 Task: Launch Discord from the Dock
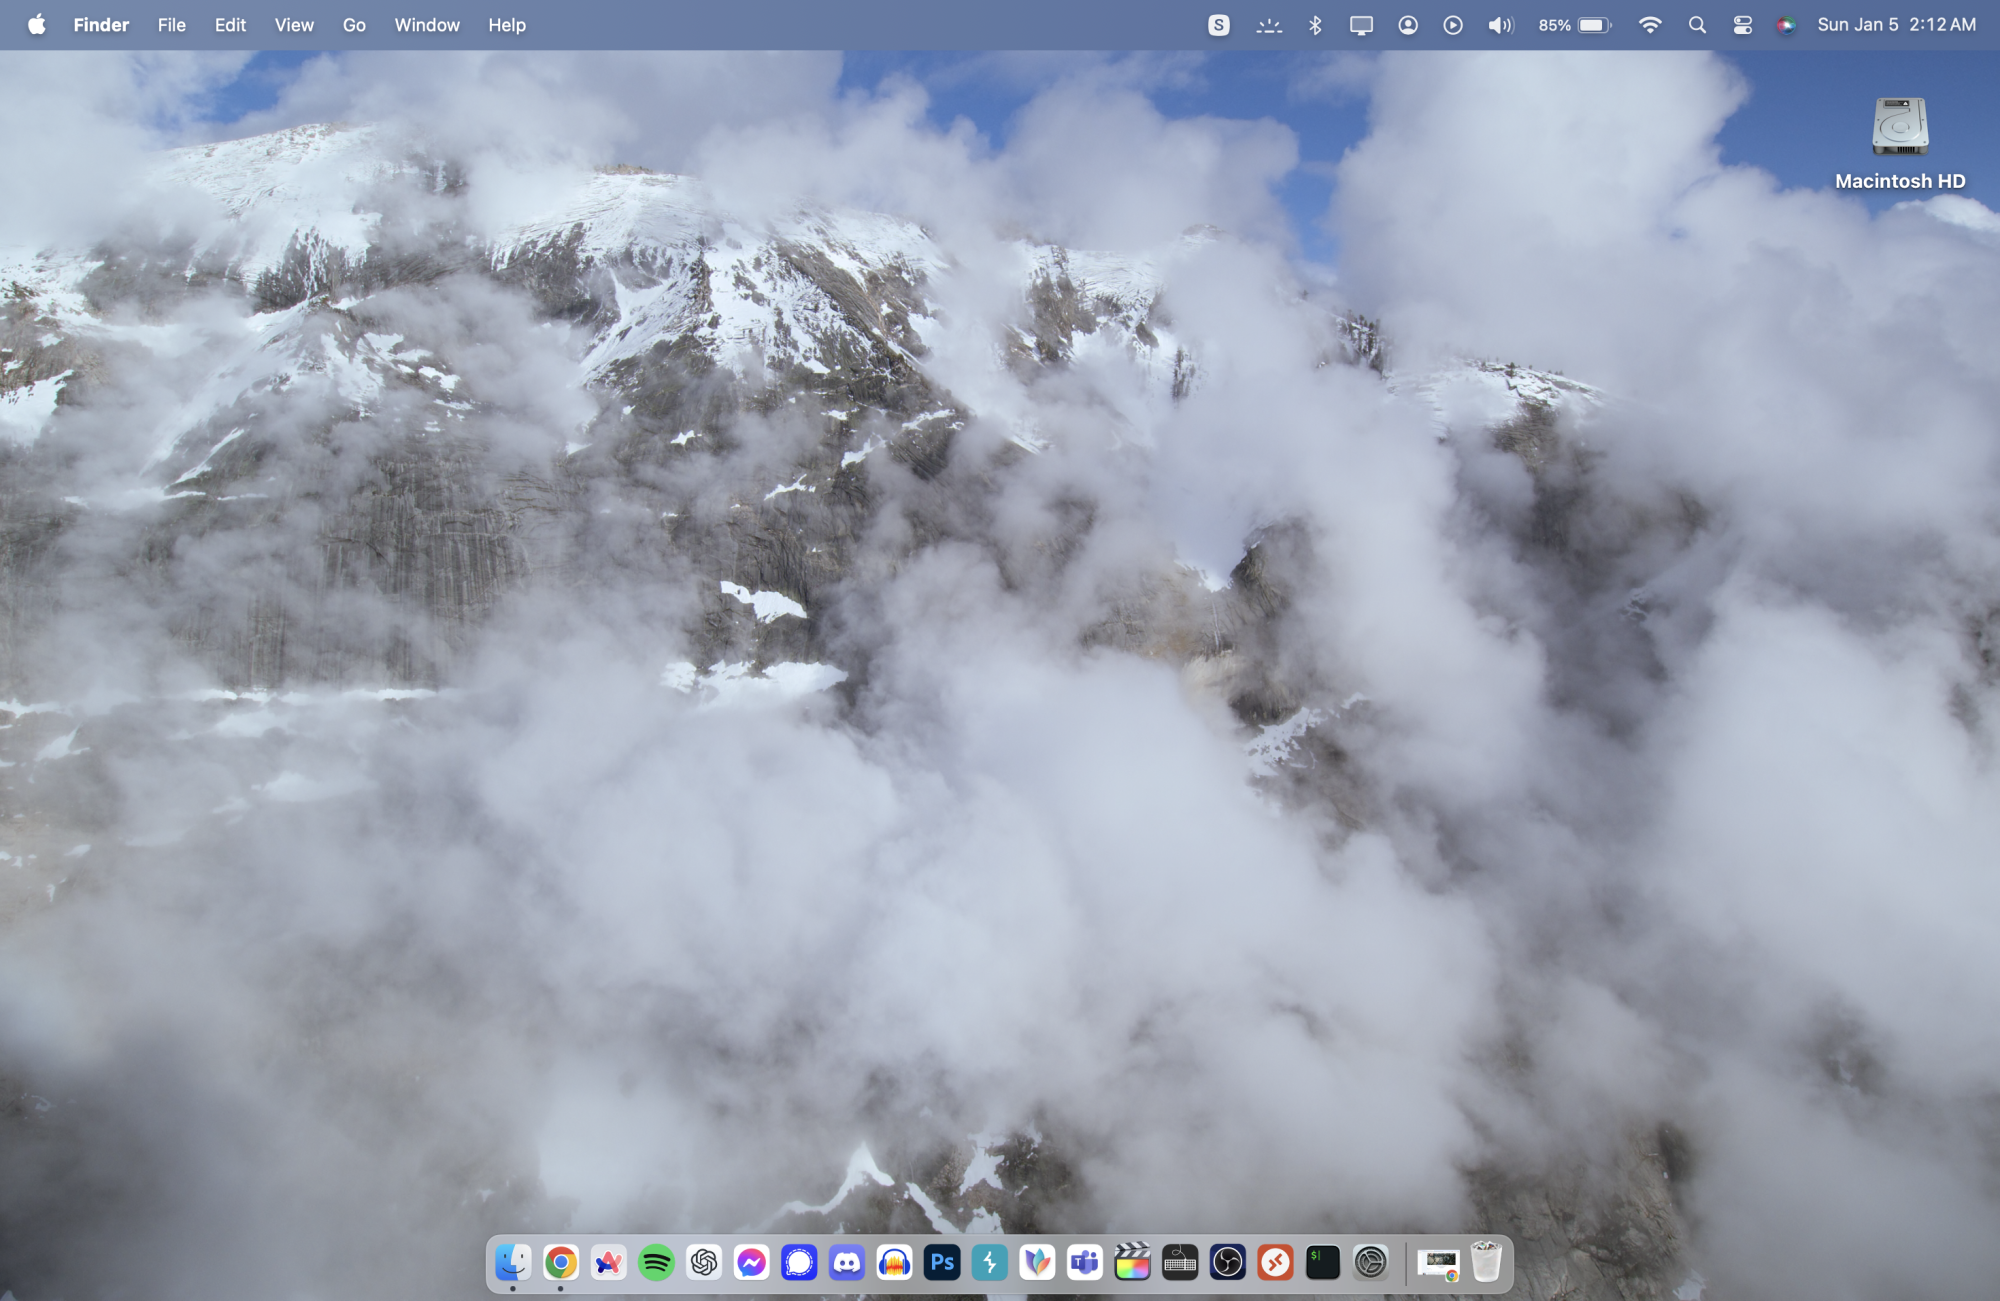click(847, 1263)
